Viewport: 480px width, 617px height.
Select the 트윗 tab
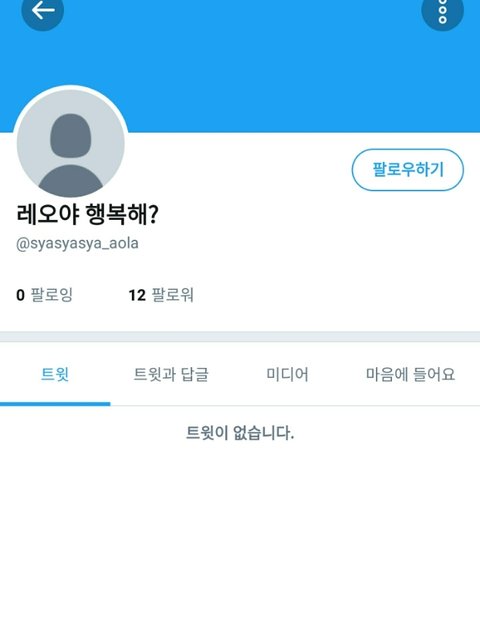click(55, 374)
